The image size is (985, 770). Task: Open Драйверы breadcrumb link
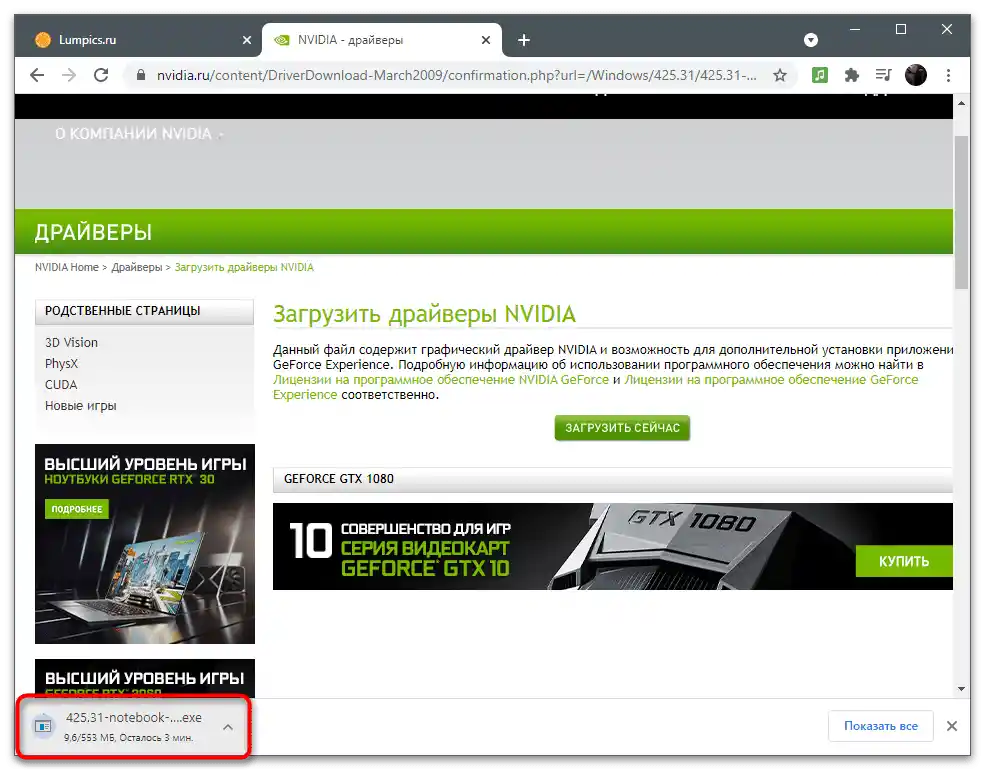(137, 267)
